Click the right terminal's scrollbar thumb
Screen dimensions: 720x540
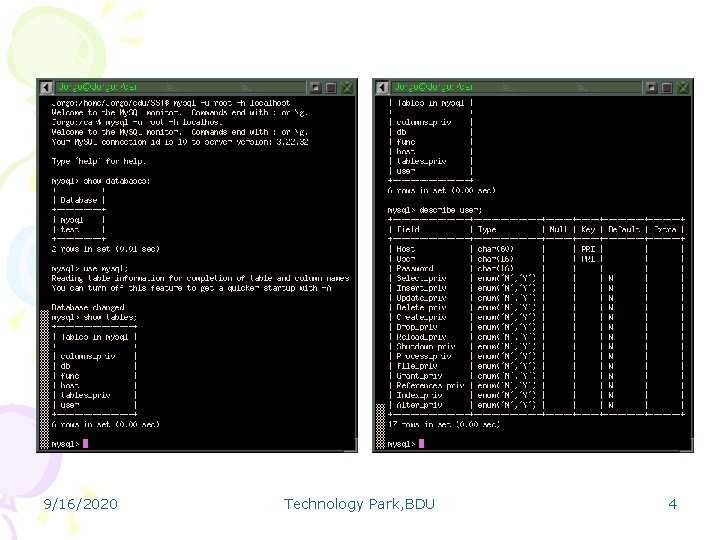(x=380, y=426)
